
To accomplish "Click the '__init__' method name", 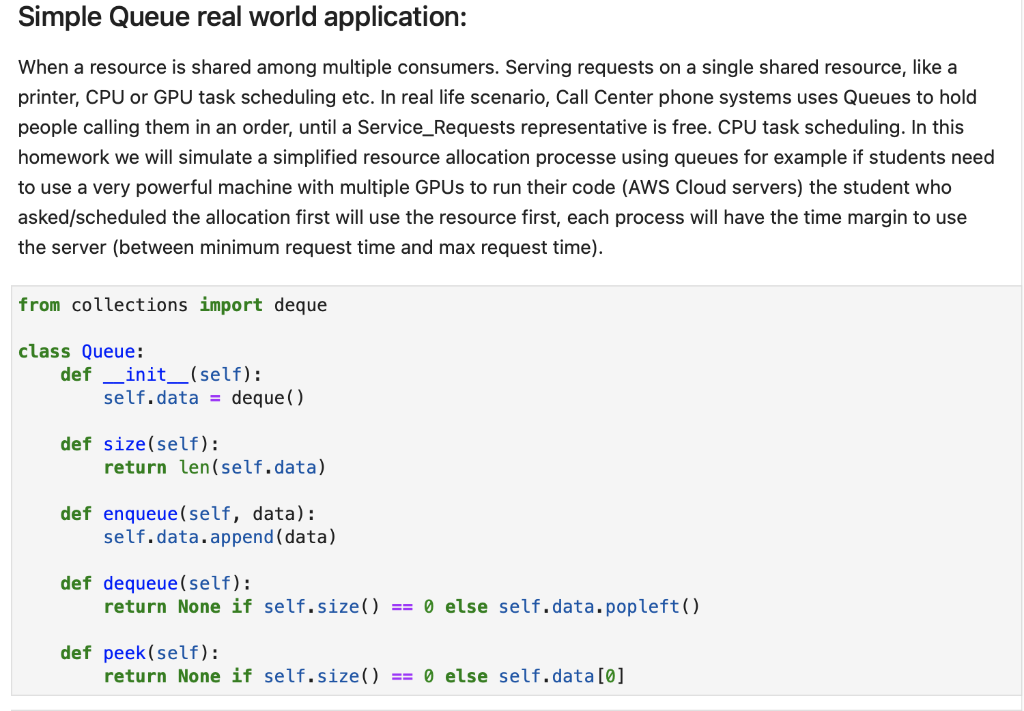I will click(146, 374).
